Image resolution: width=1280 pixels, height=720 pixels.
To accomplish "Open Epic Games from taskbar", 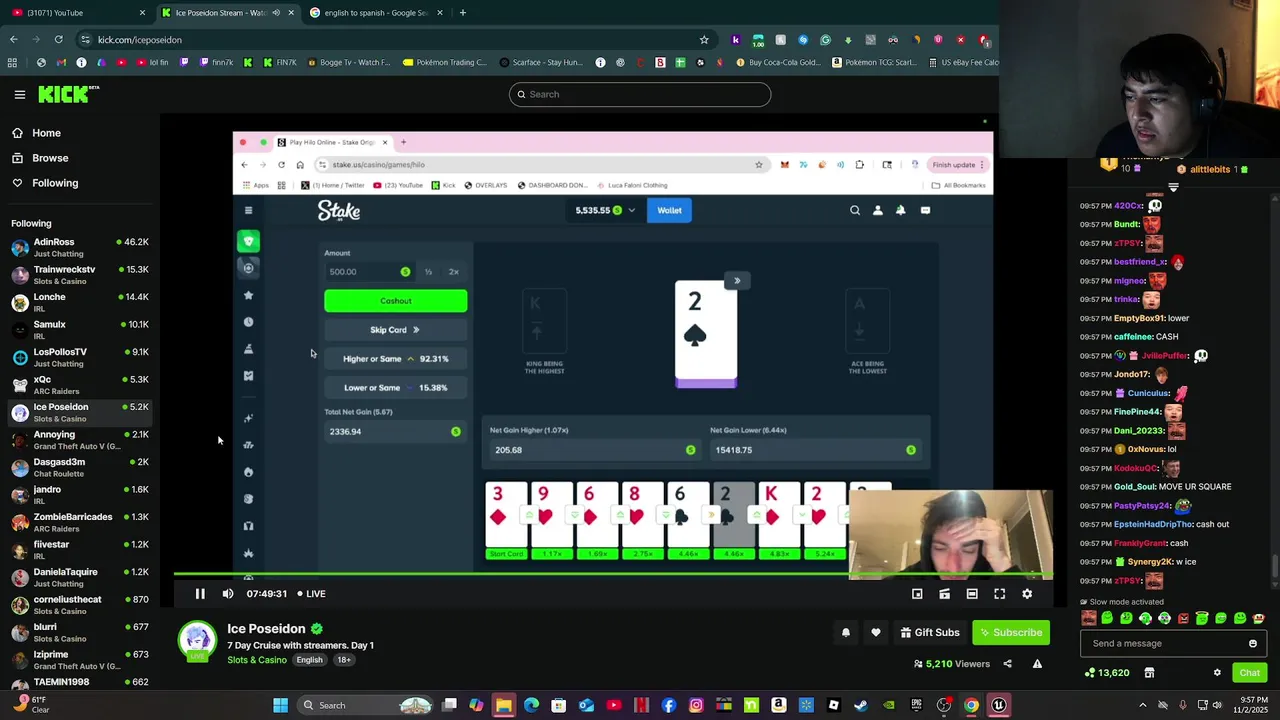I will [916, 706].
